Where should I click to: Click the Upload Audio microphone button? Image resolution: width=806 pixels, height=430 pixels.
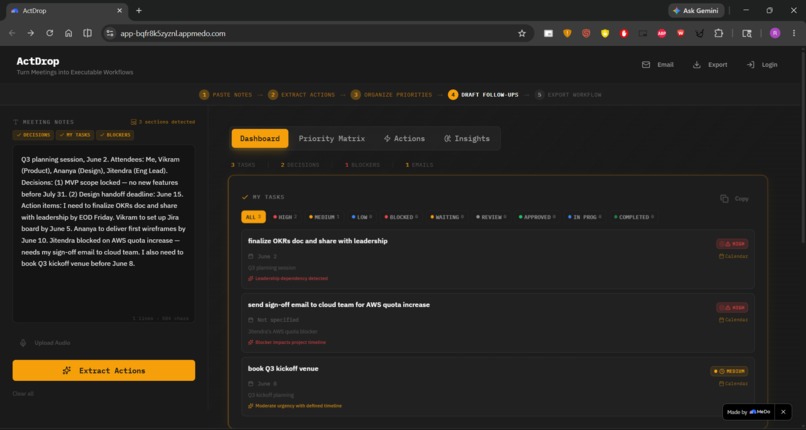[x=45, y=343]
